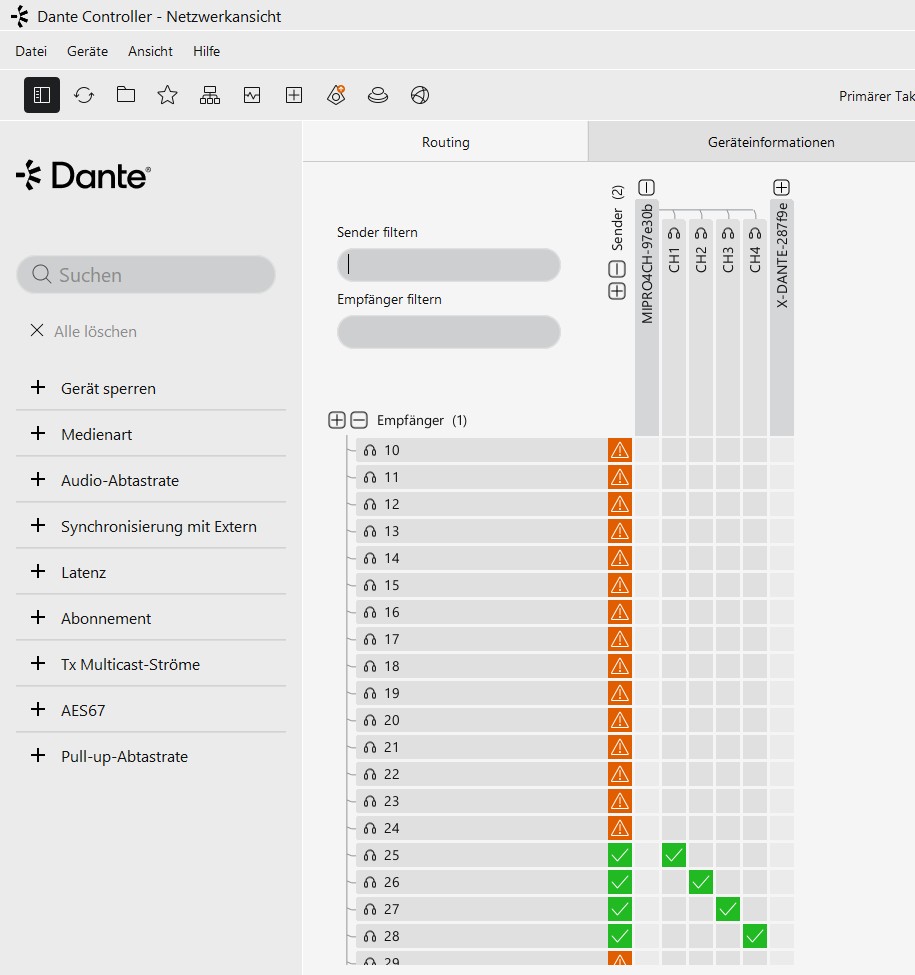915x975 pixels.
Task: Click the warning icon in row 21
Action: click(620, 747)
